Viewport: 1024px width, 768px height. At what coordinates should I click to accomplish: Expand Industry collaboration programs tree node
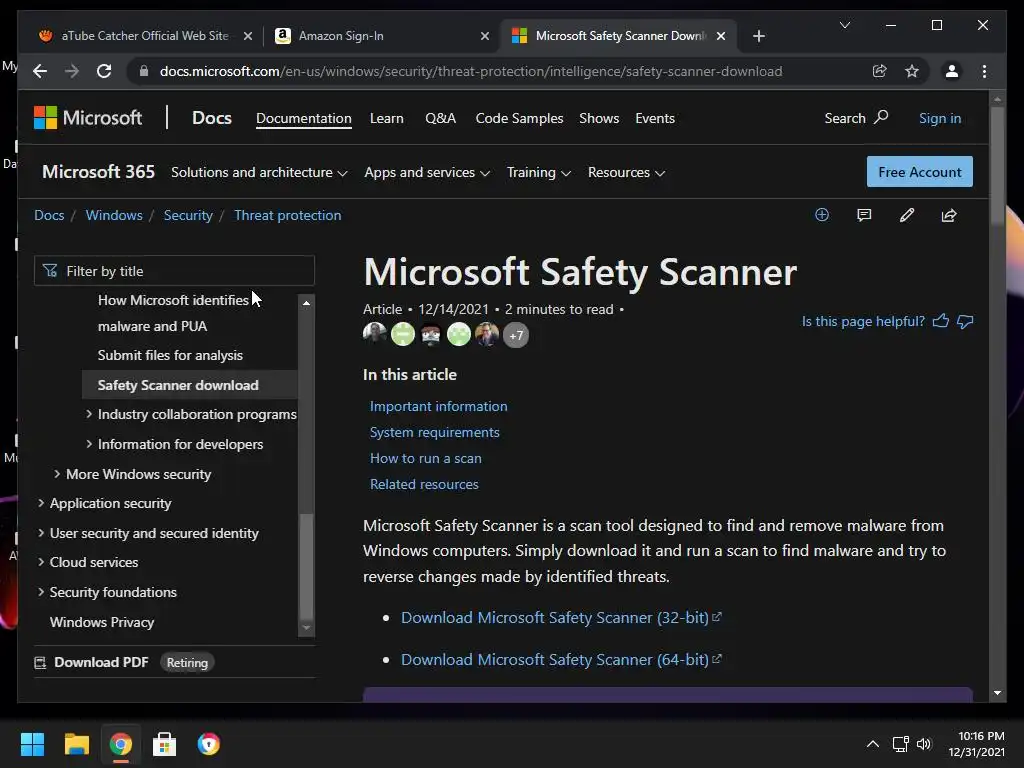coord(89,414)
